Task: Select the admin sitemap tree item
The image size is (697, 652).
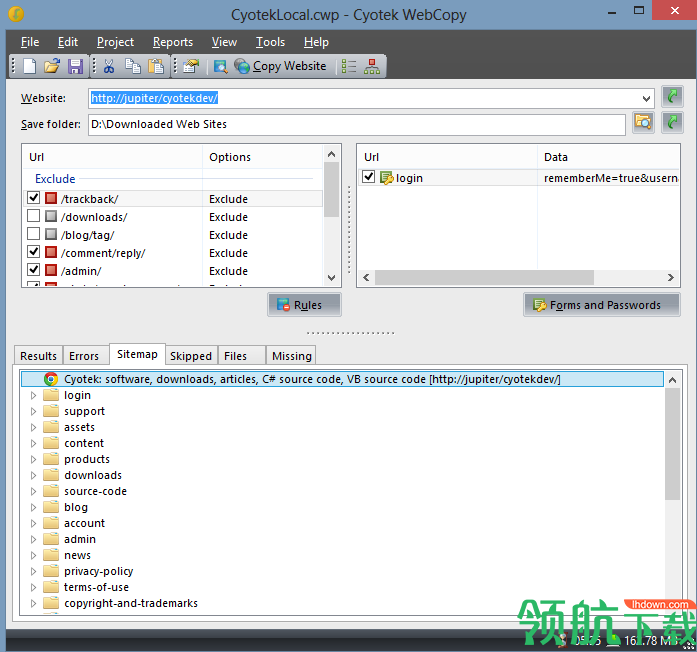Action: click(x=80, y=539)
